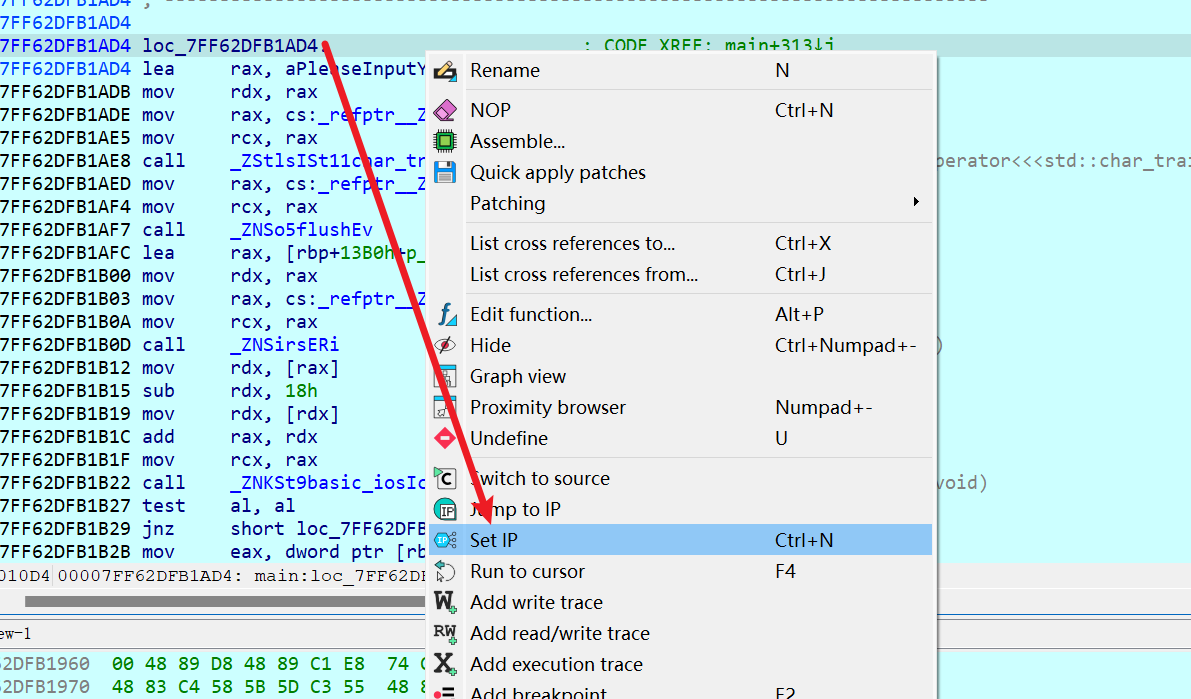Viewport: 1191px width, 699px height.
Task: Click the _ZNSirsERi call target
Action: click(285, 345)
